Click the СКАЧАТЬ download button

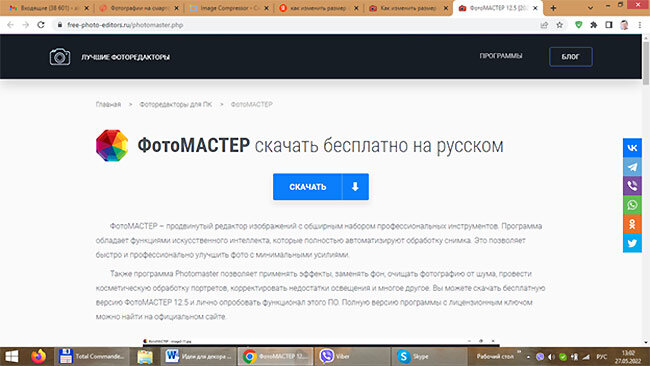click(x=320, y=187)
